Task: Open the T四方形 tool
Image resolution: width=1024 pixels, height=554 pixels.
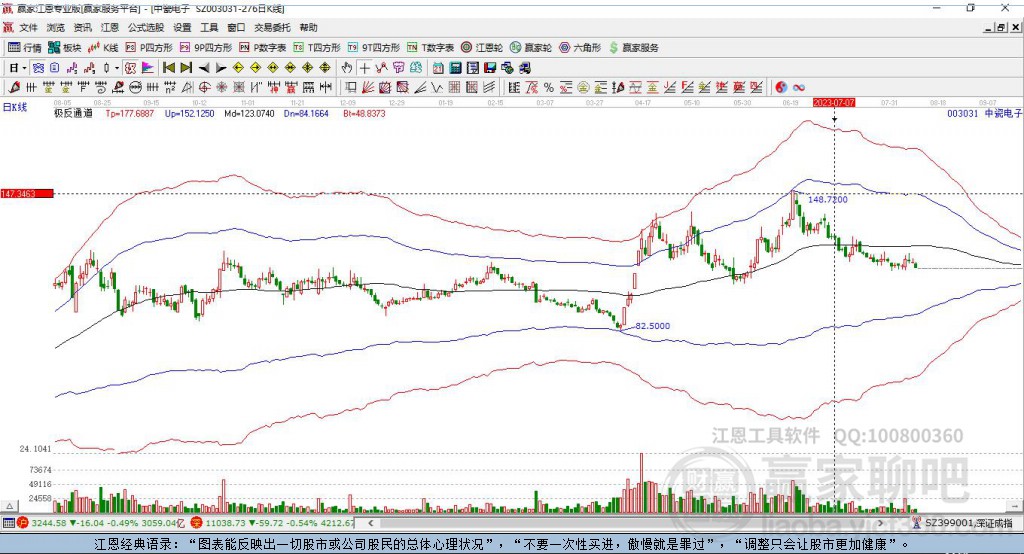Action: pyautogui.click(x=317, y=48)
